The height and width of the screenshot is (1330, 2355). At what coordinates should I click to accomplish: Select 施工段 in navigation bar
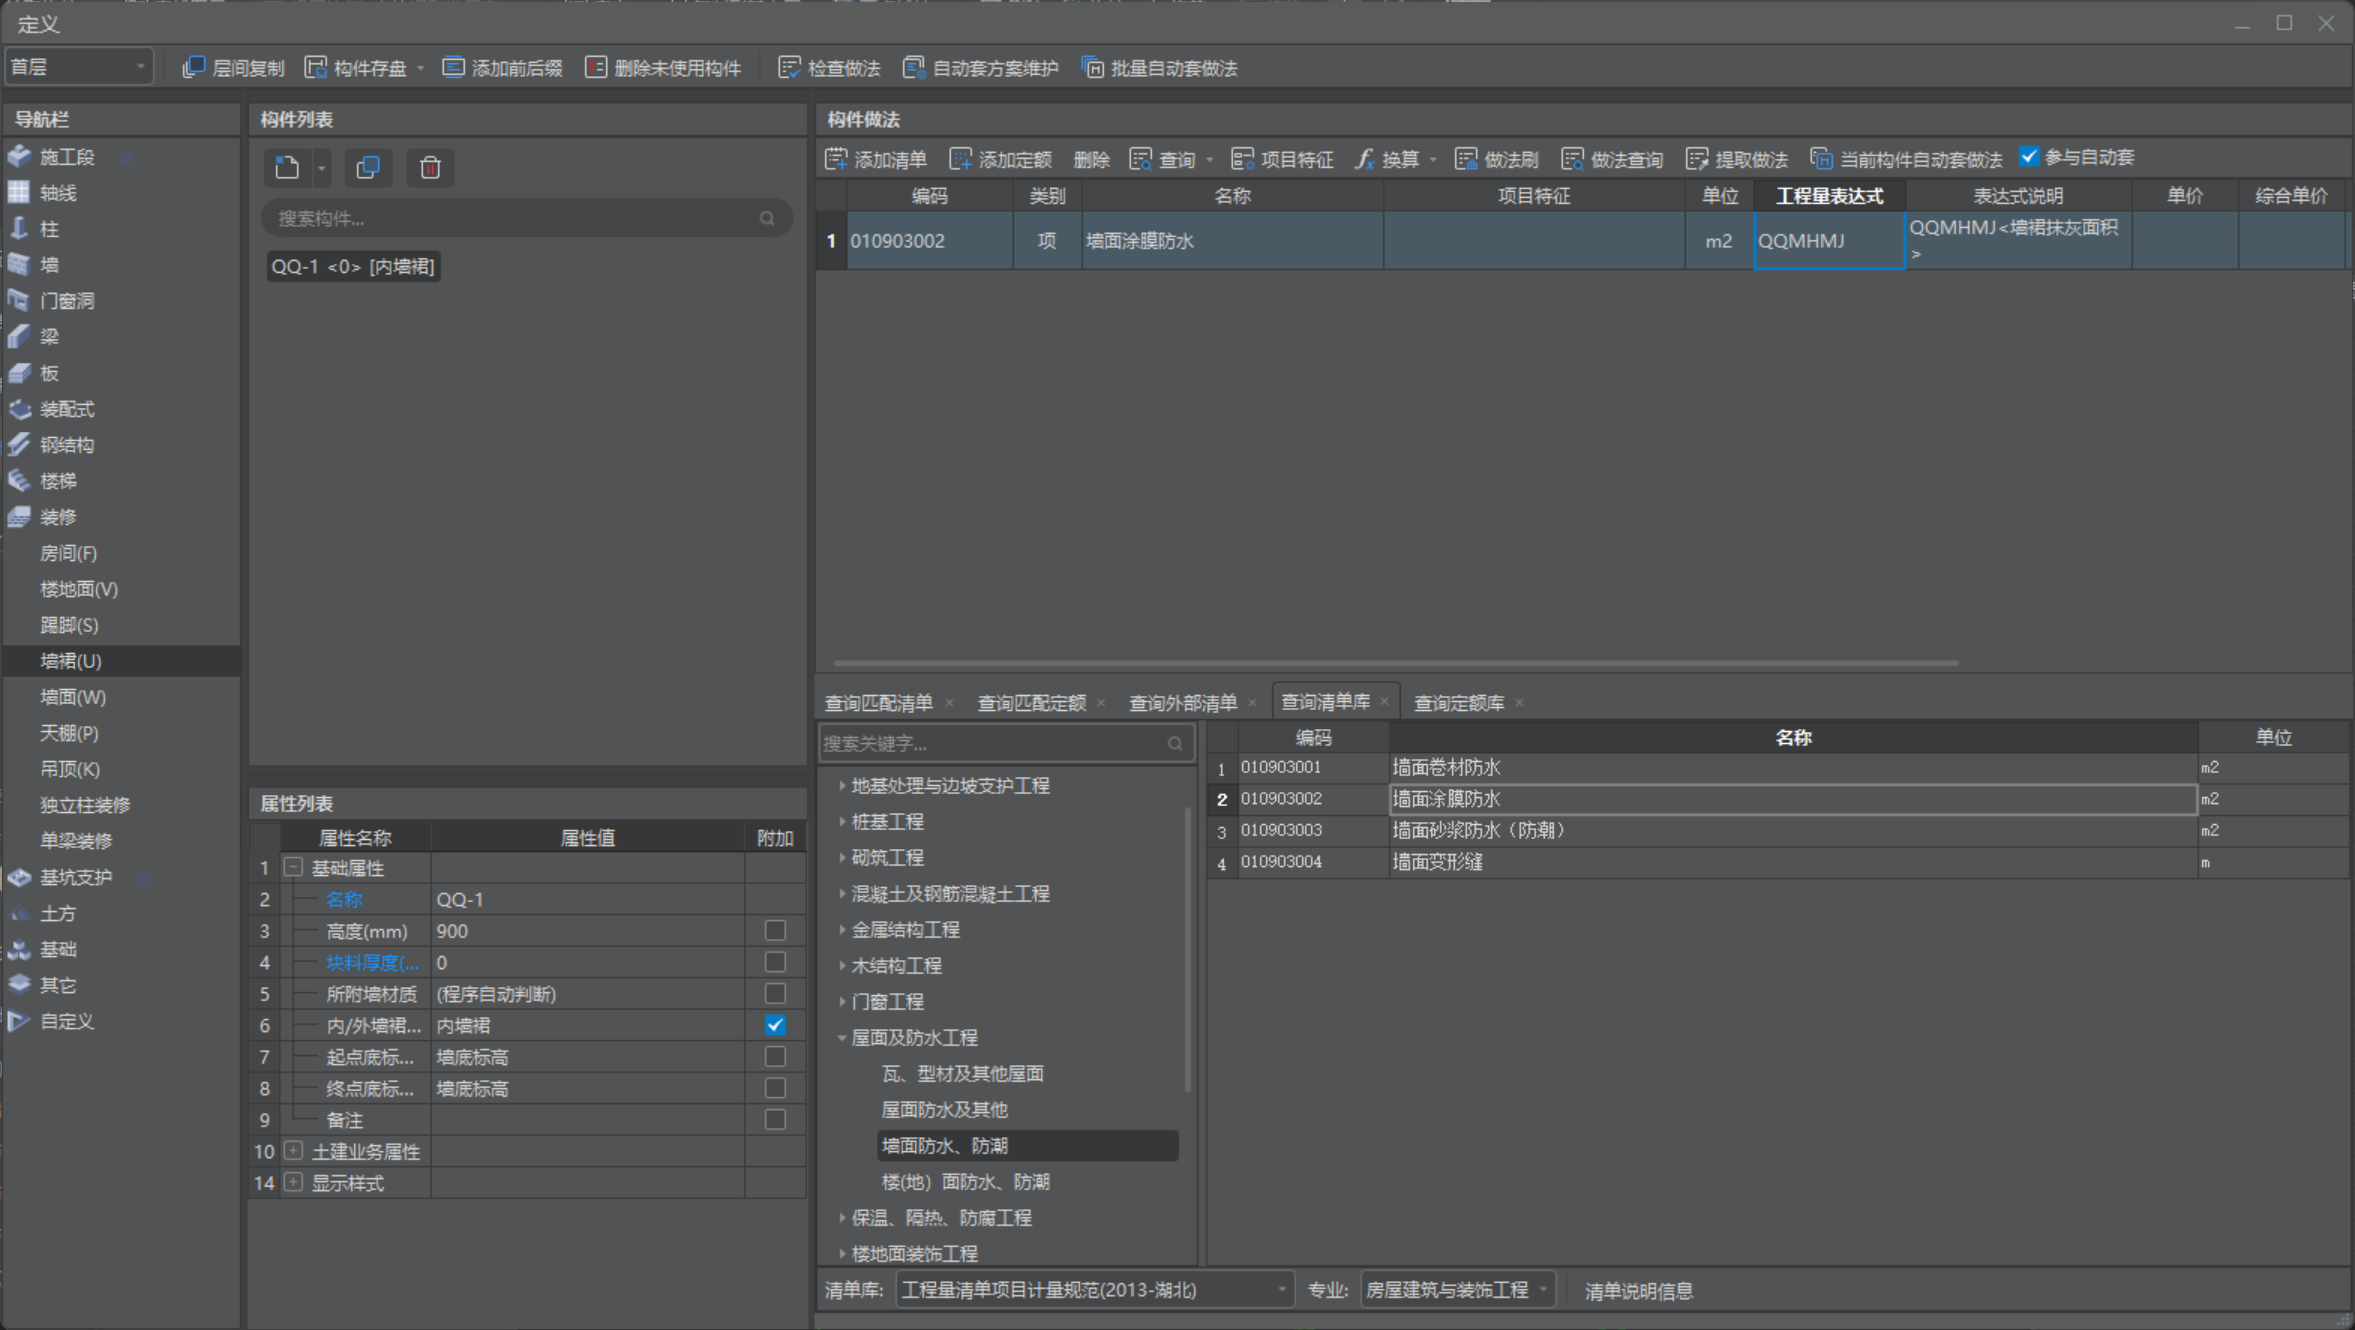tap(66, 156)
